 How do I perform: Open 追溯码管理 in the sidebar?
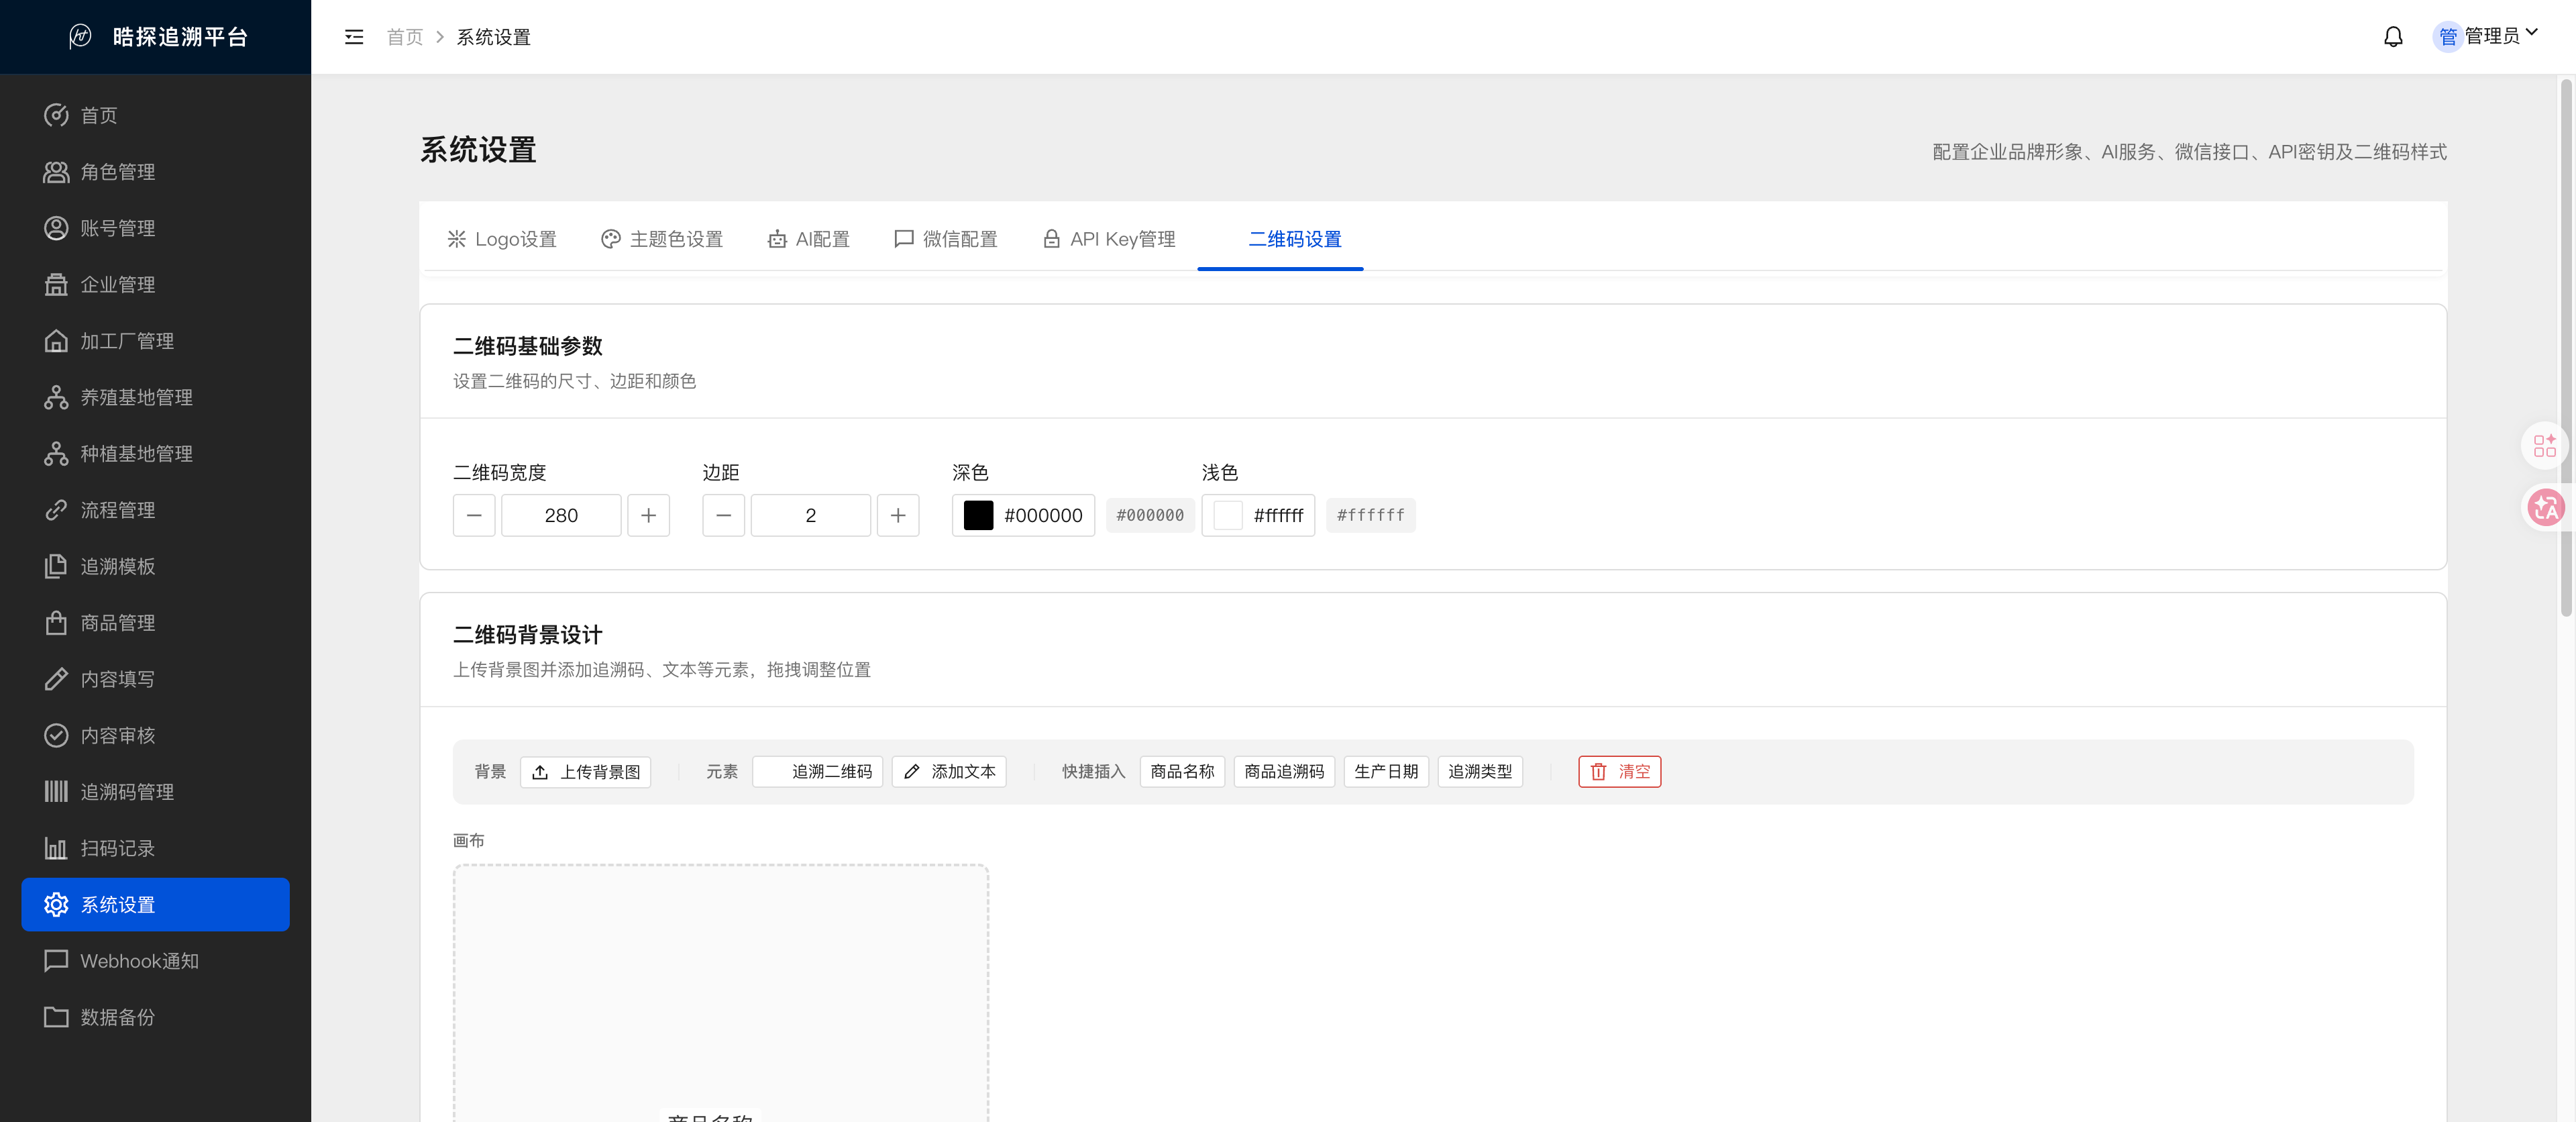155,792
